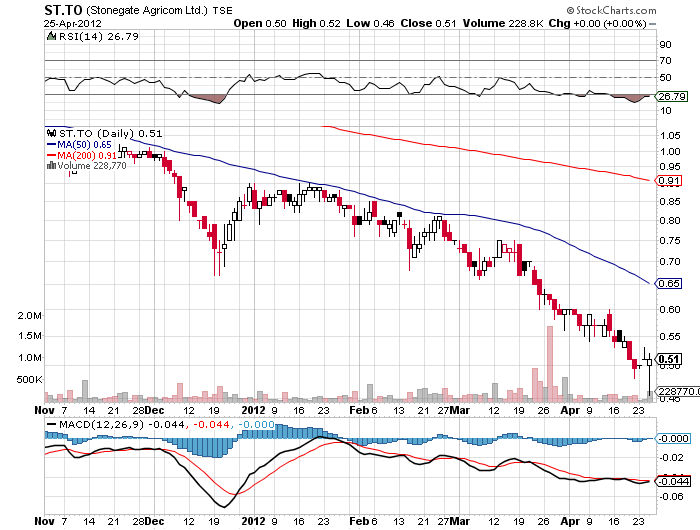700x530 pixels.
Task: Click the tallest pink volume bar in late March
Action: [x=550, y=363]
